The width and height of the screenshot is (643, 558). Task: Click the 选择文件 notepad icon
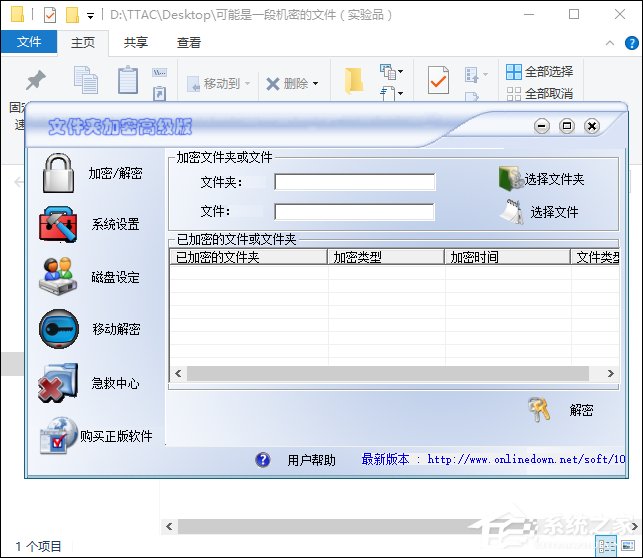[511, 212]
